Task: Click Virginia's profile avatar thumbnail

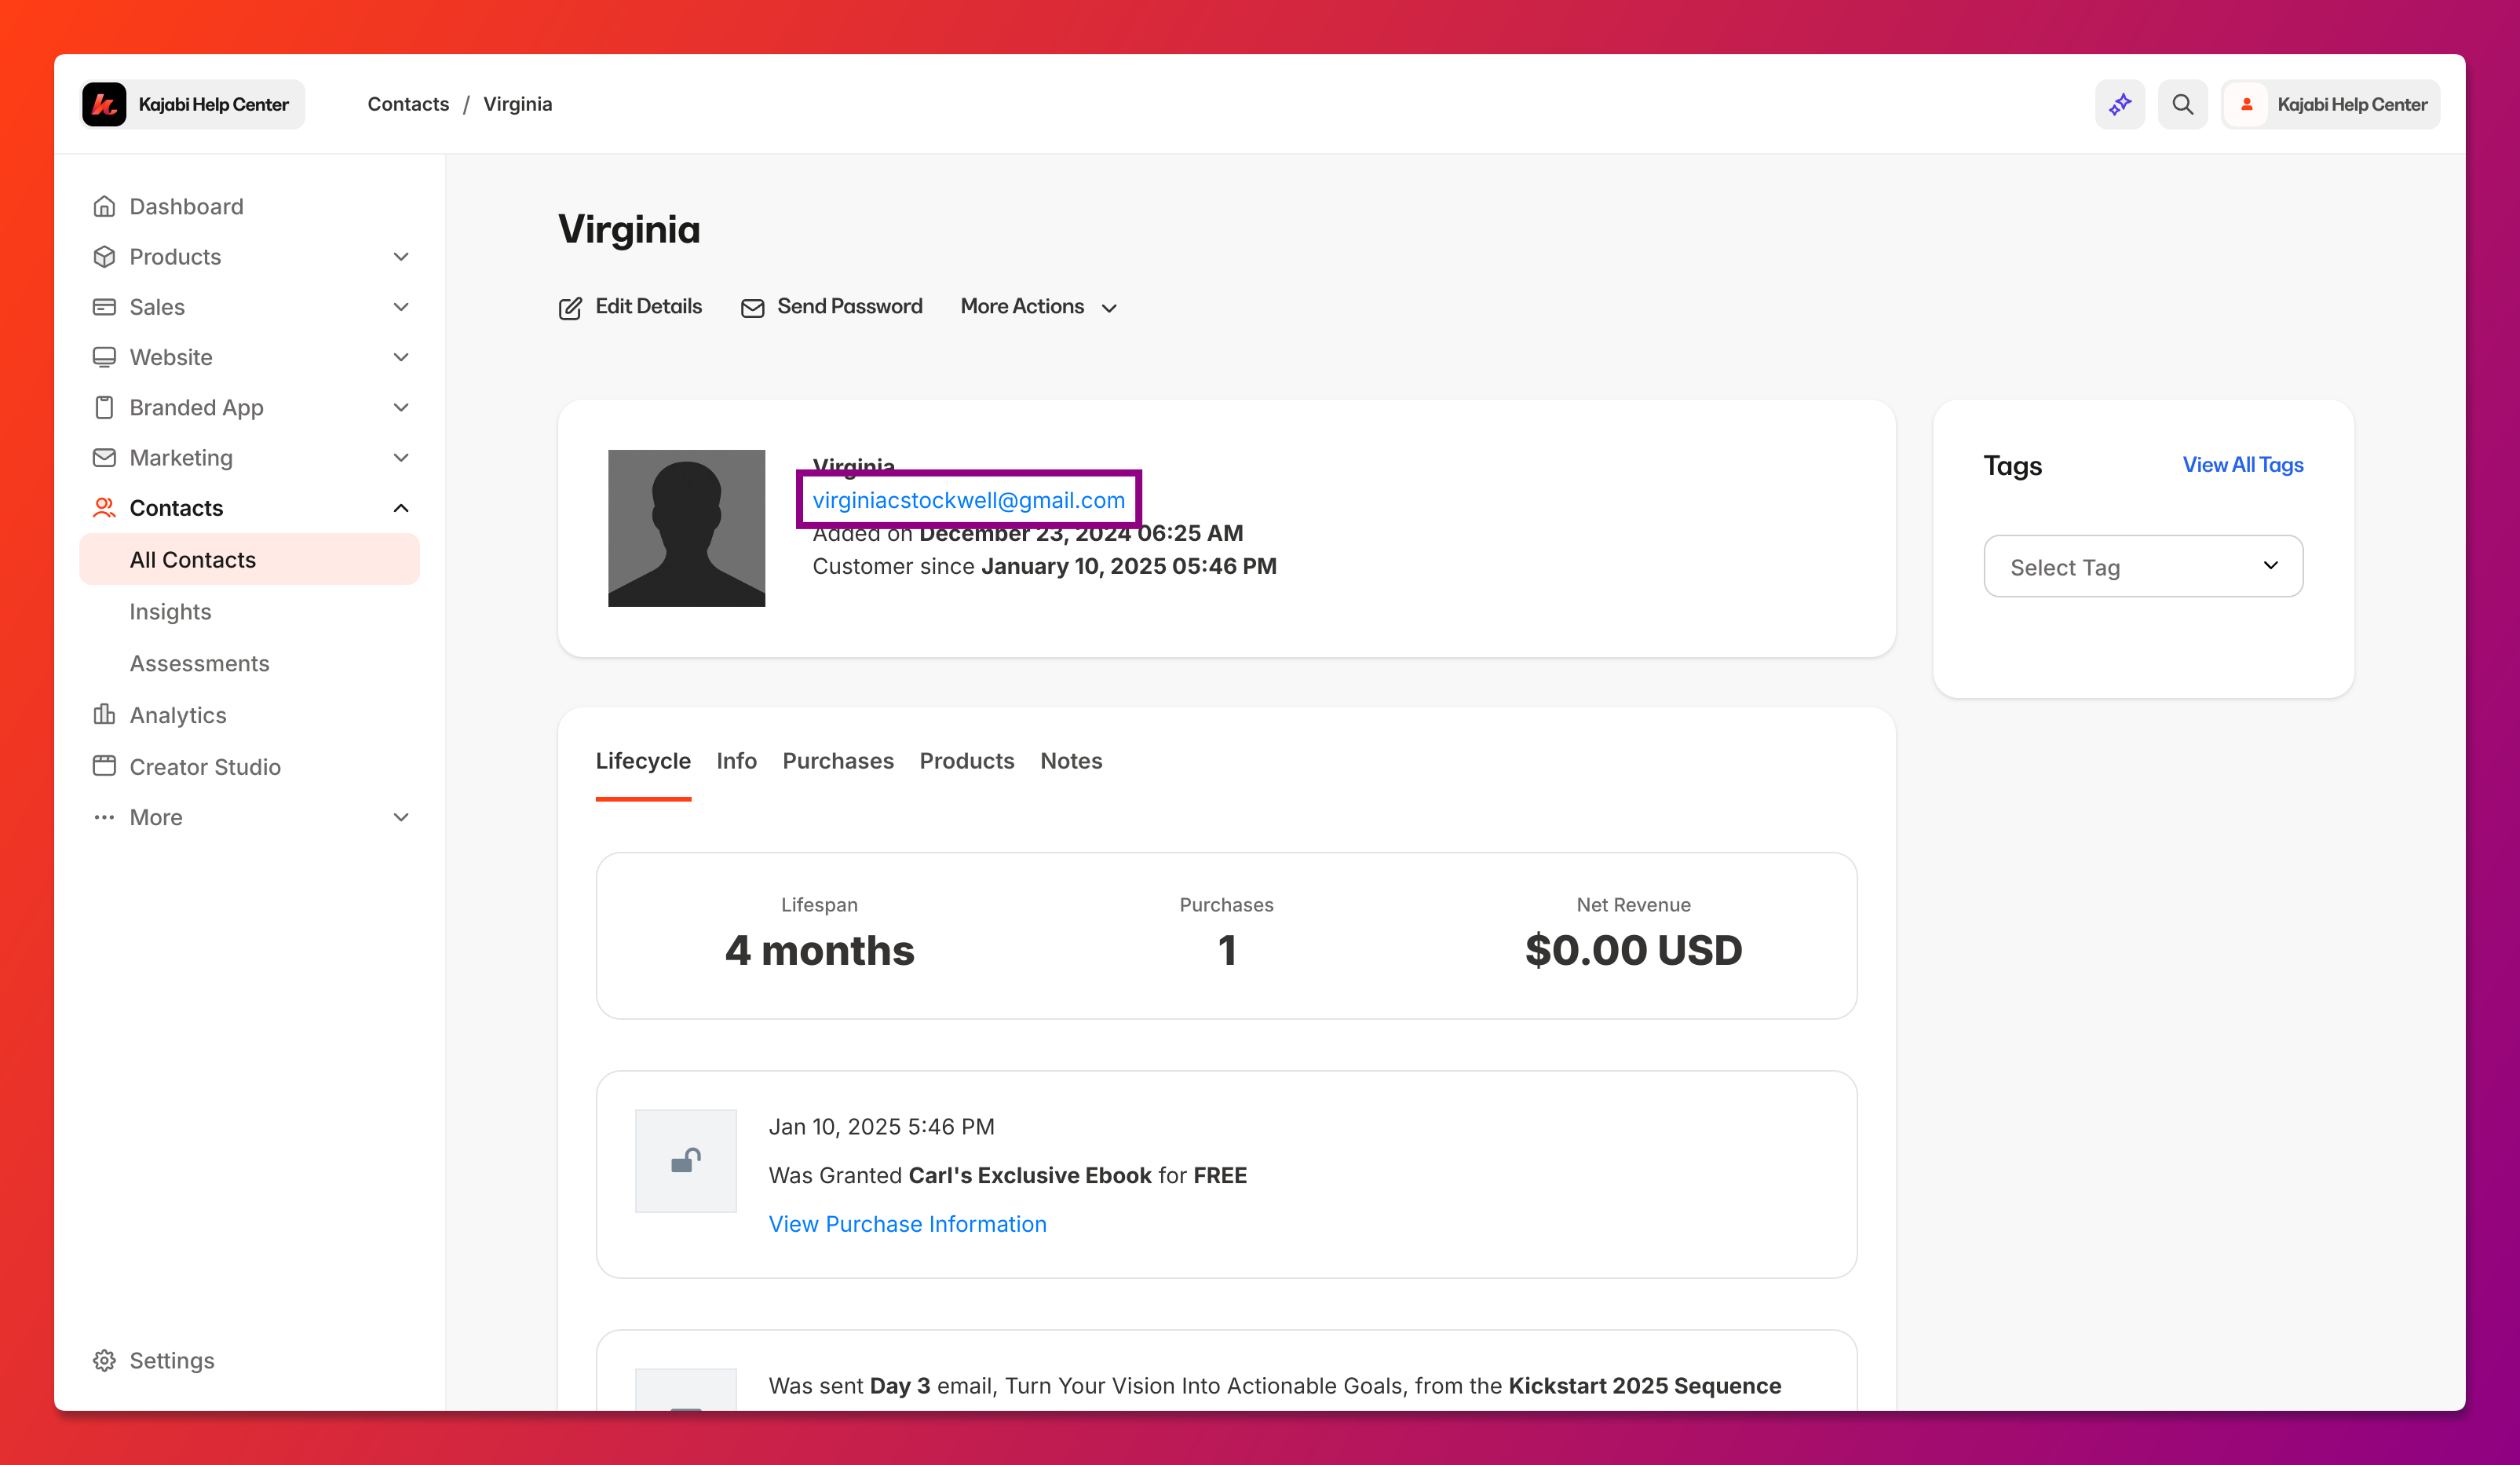Action: pyautogui.click(x=686, y=528)
